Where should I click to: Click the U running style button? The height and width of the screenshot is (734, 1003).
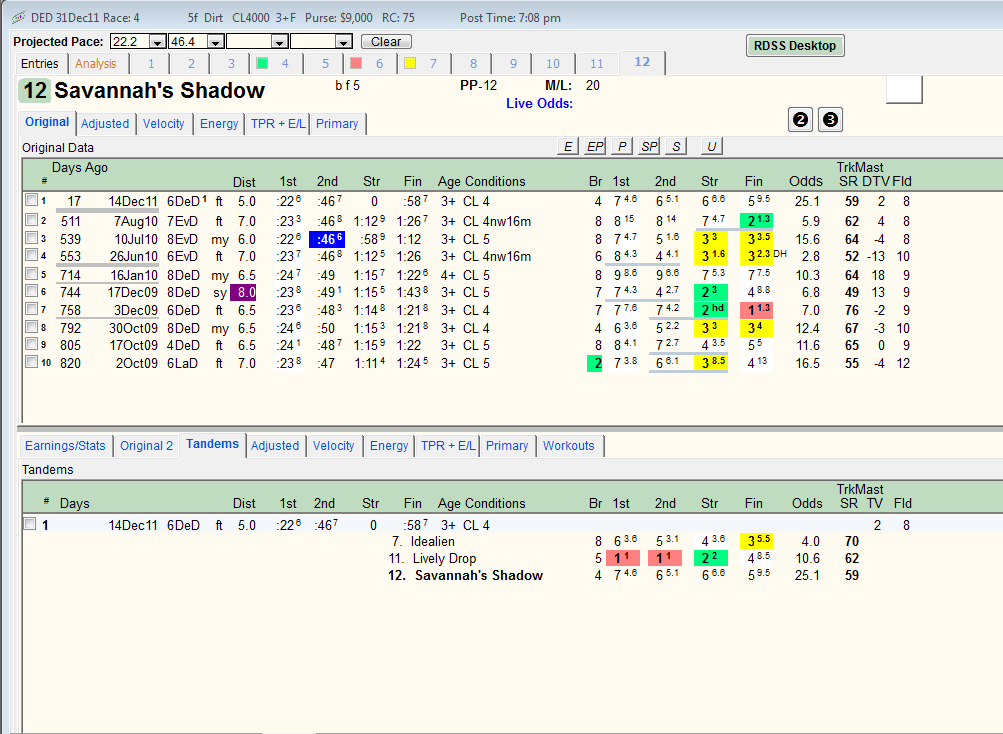click(711, 147)
